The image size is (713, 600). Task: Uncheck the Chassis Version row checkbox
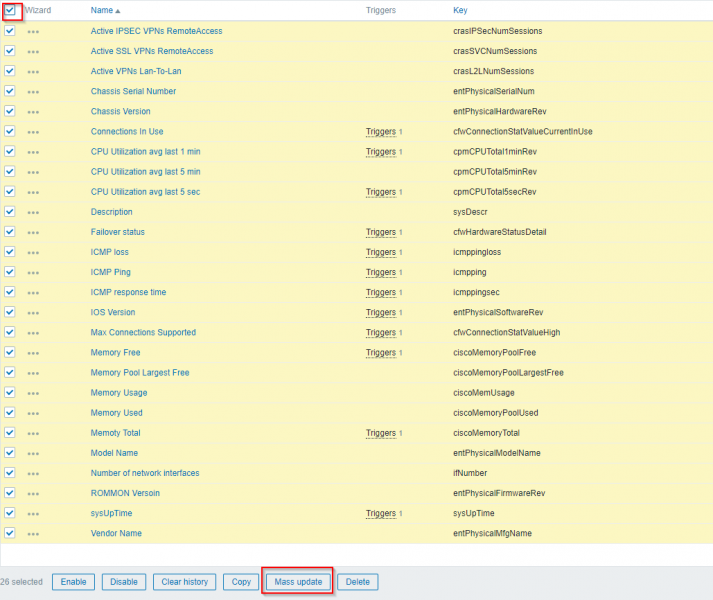click(10, 111)
